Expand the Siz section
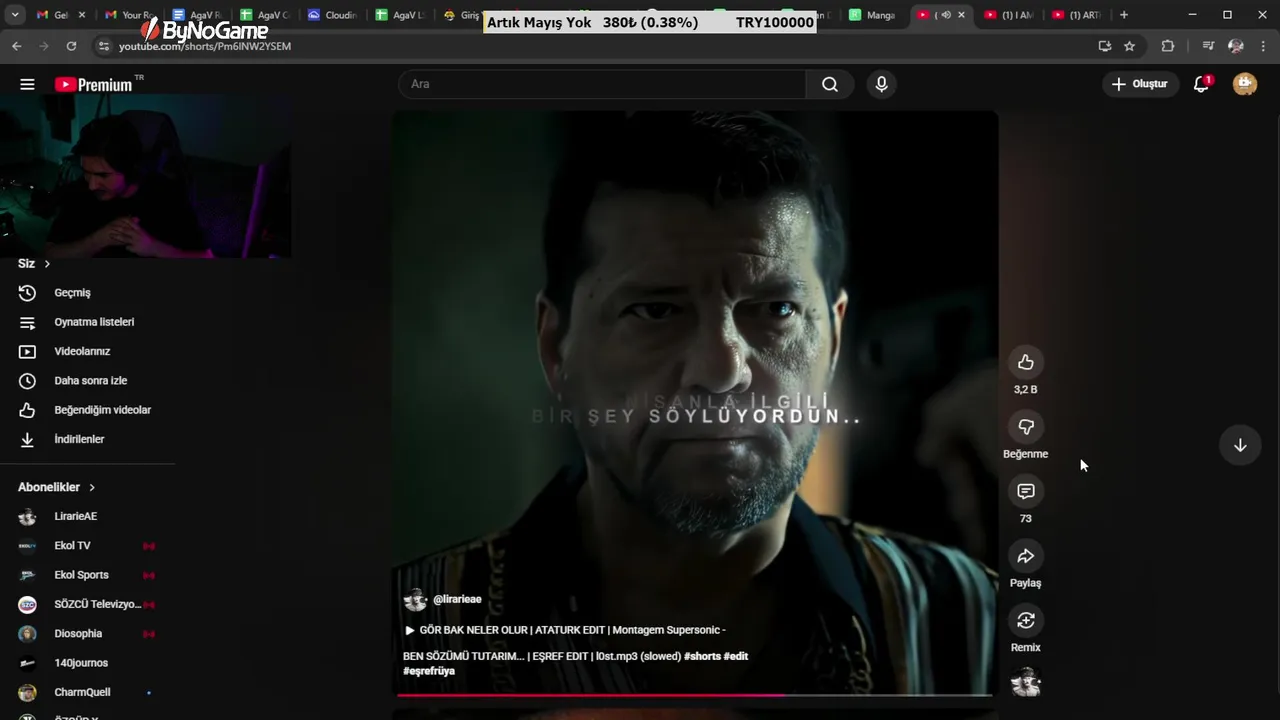 pos(34,263)
